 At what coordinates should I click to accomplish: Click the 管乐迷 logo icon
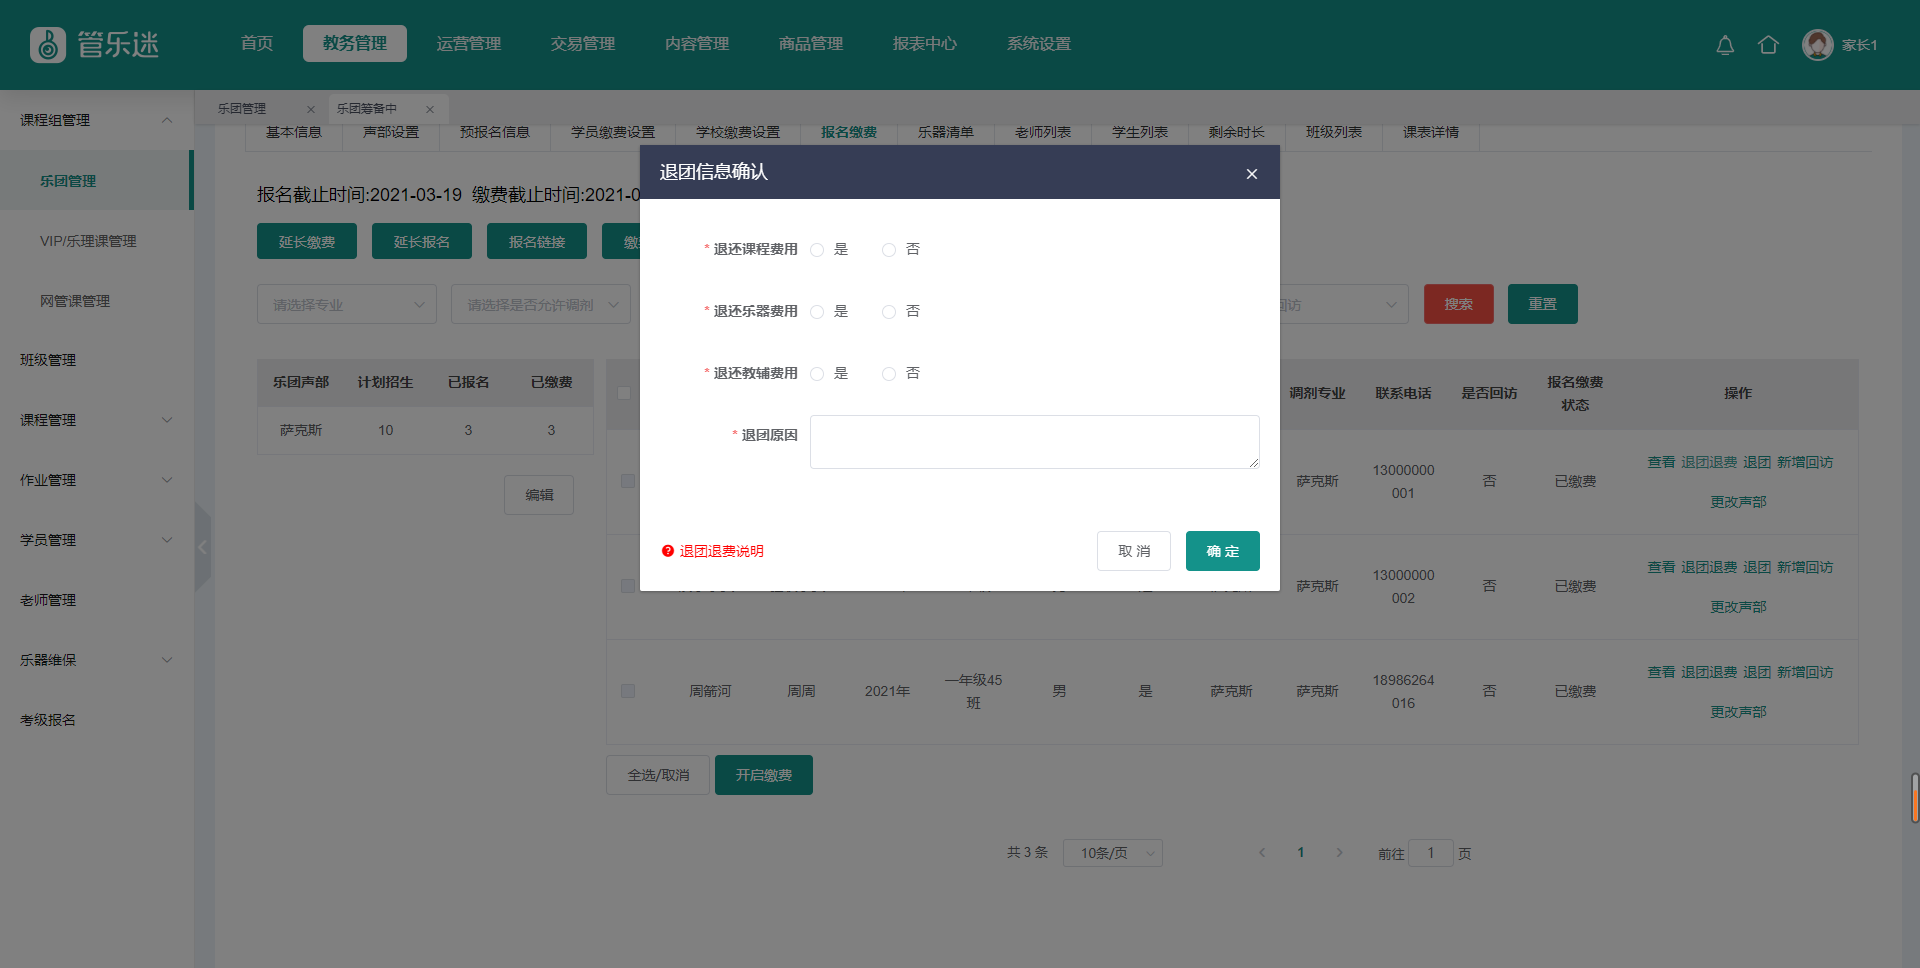coord(48,45)
